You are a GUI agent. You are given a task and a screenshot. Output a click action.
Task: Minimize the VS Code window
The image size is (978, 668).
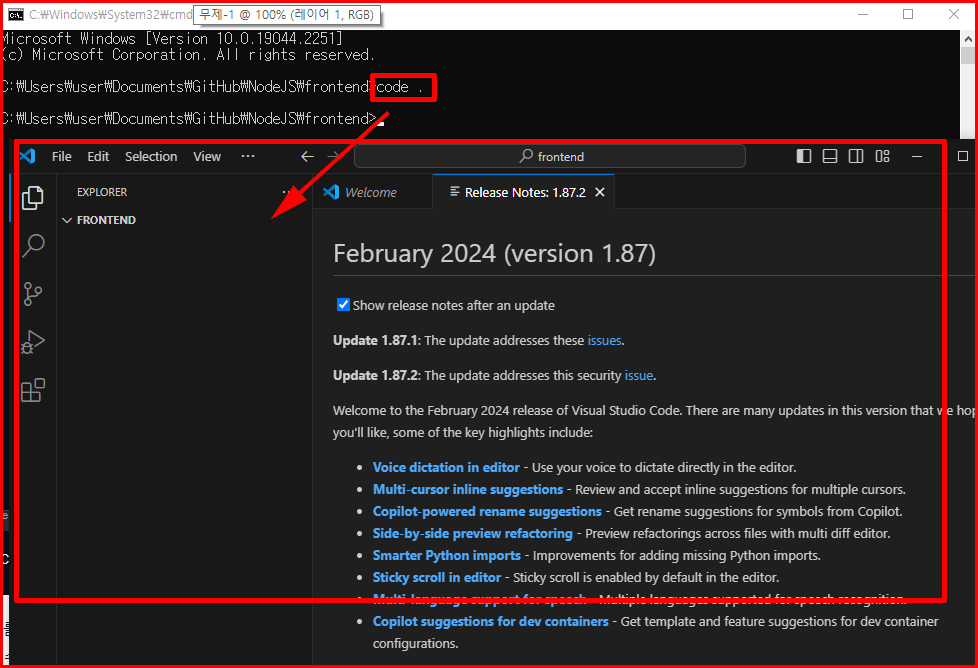(917, 157)
